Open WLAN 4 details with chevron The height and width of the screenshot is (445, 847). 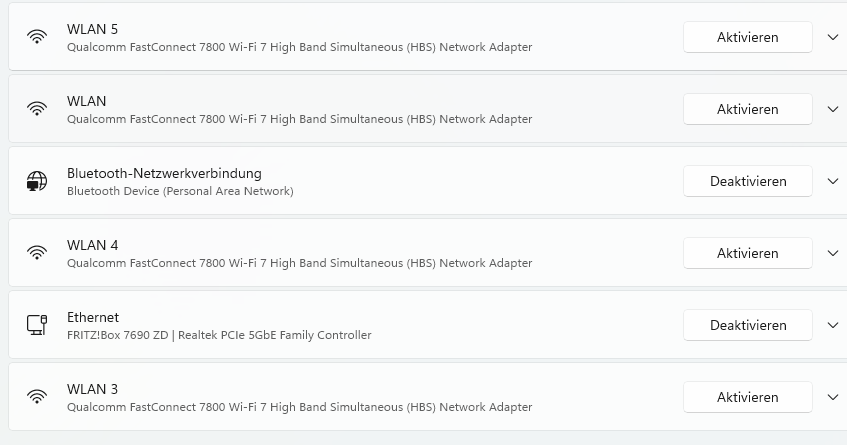tap(833, 253)
